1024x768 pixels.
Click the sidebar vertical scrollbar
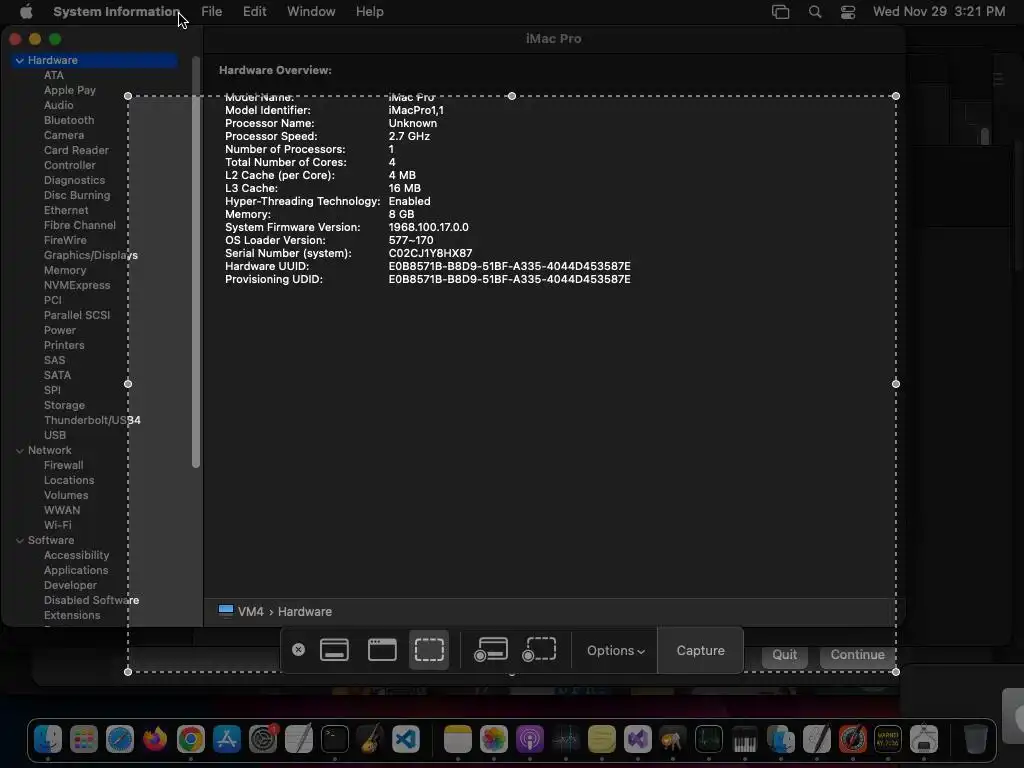pos(196,261)
